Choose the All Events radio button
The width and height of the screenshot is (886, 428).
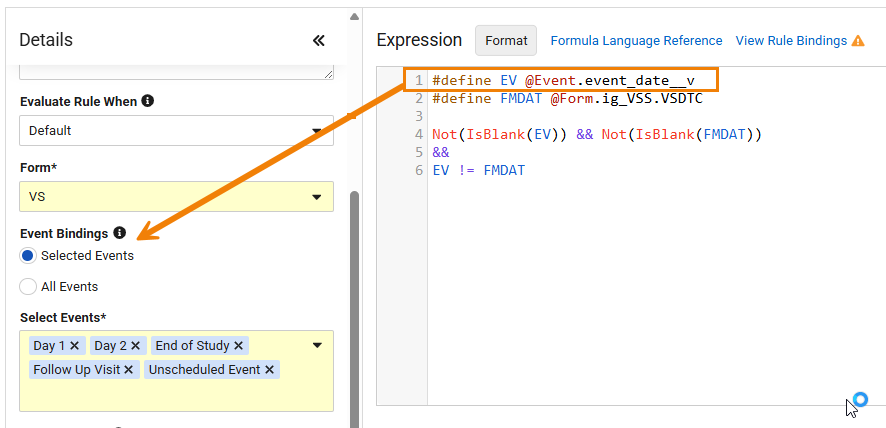tap(28, 287)
